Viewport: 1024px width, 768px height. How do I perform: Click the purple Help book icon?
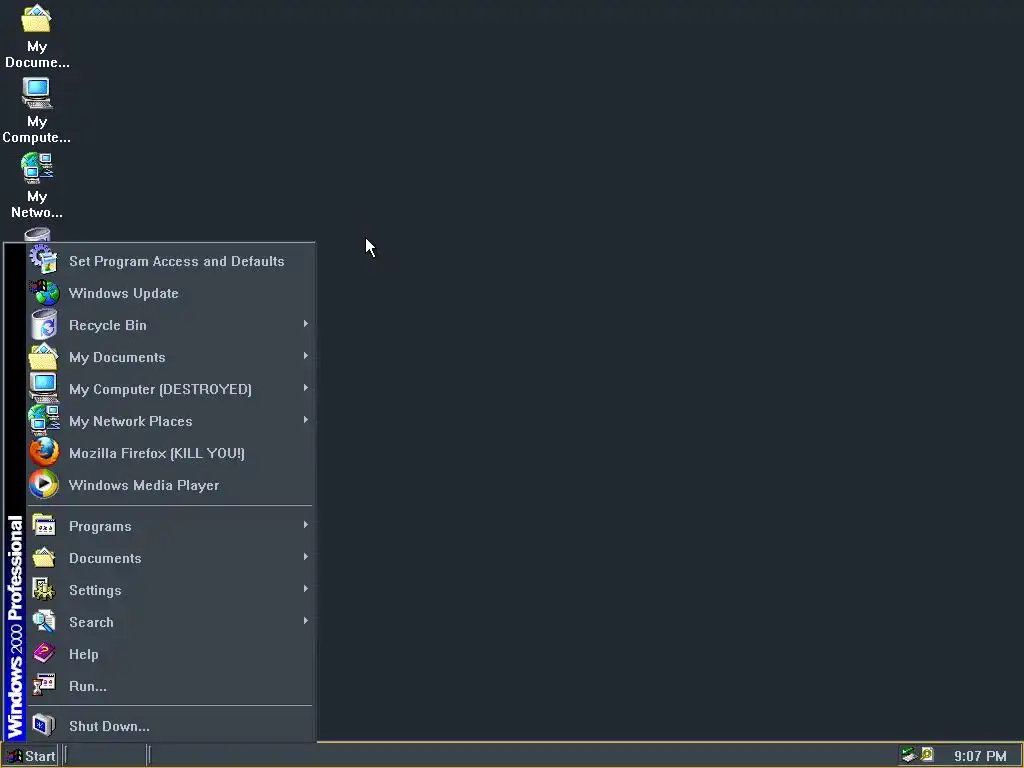point(44,654)
